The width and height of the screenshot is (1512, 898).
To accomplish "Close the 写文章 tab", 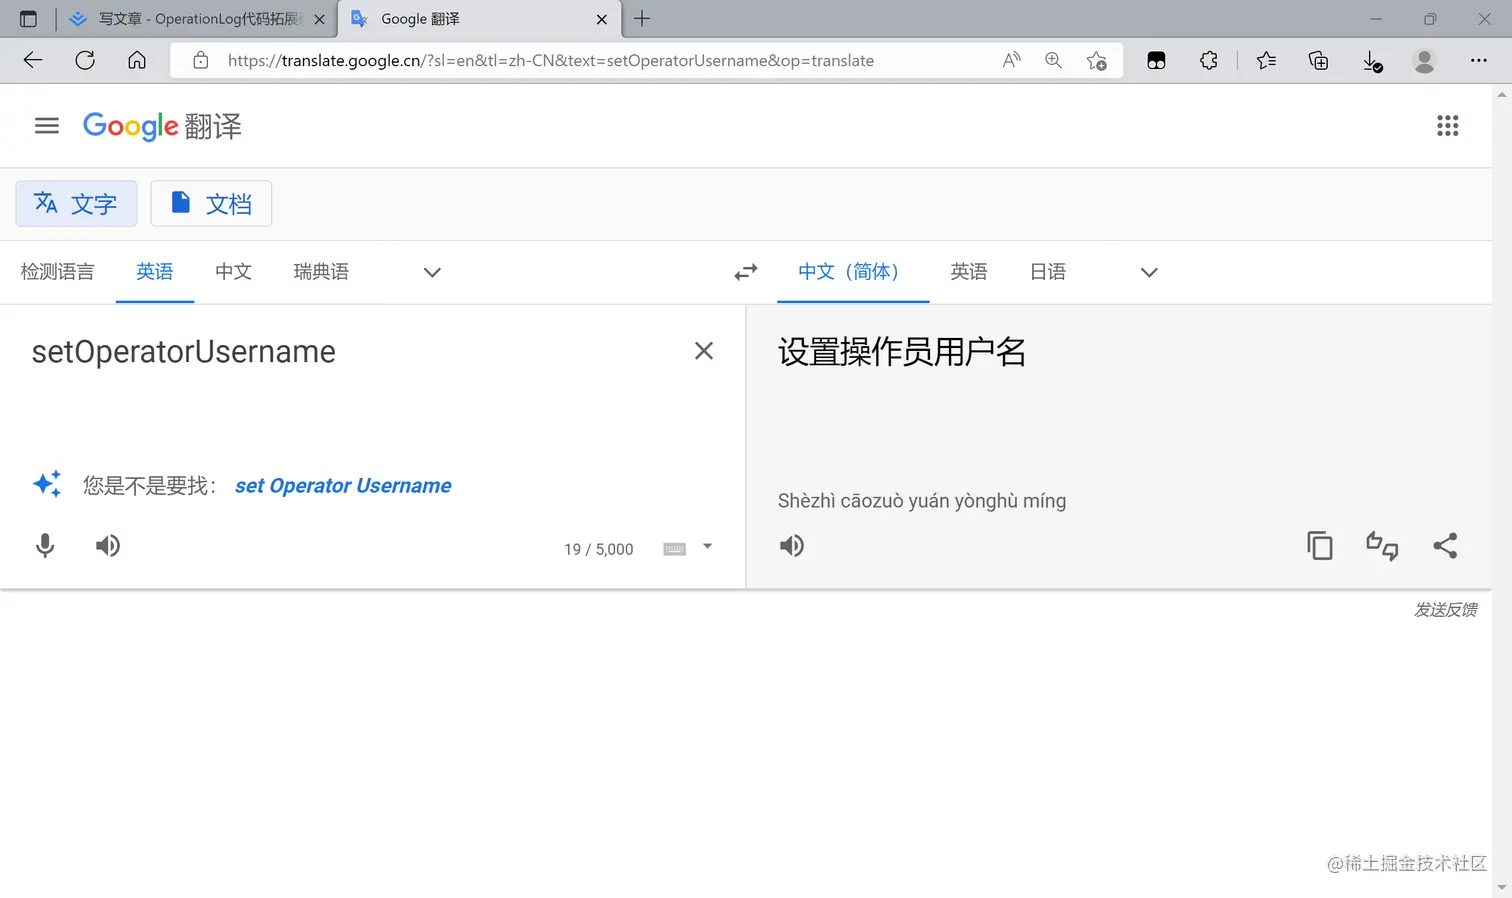I will coord(320,19).
